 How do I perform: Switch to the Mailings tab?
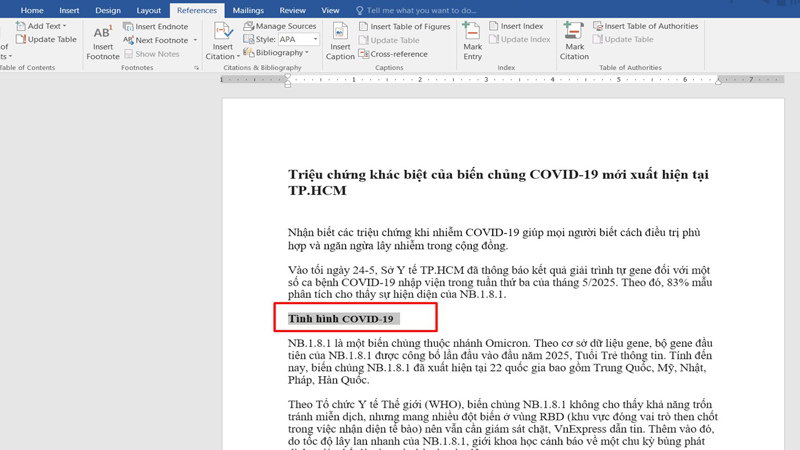tap(248, 10)
